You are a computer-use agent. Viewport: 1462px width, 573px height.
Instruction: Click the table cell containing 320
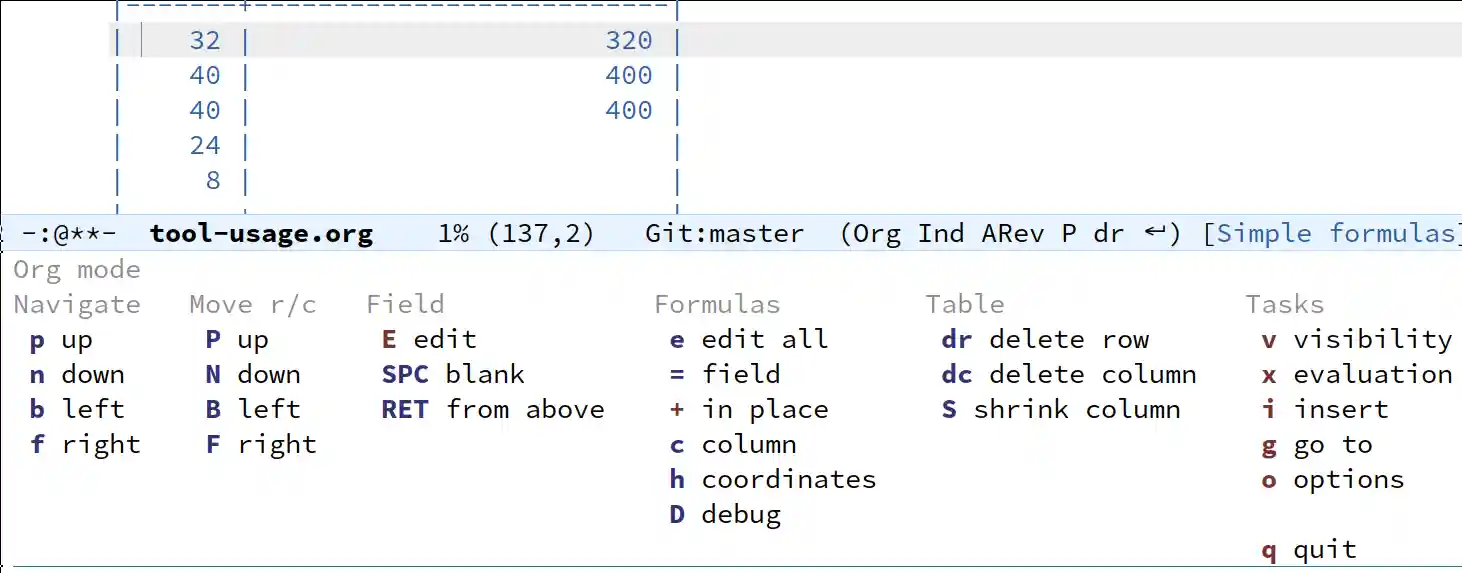click(629, 41)
